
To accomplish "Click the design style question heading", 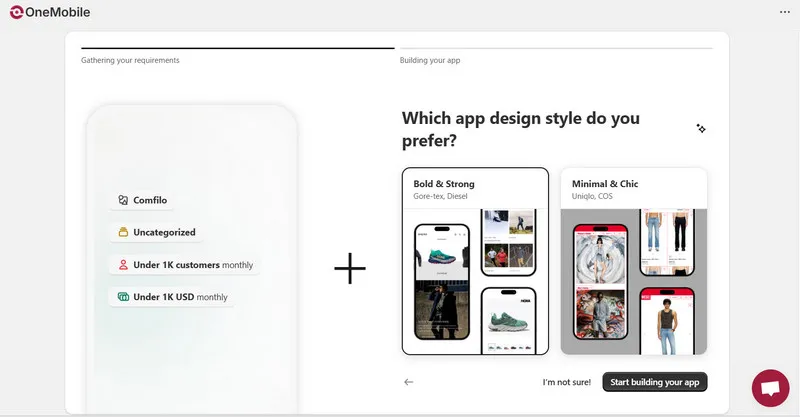I will pyautogui.click(x=520, y=129).
